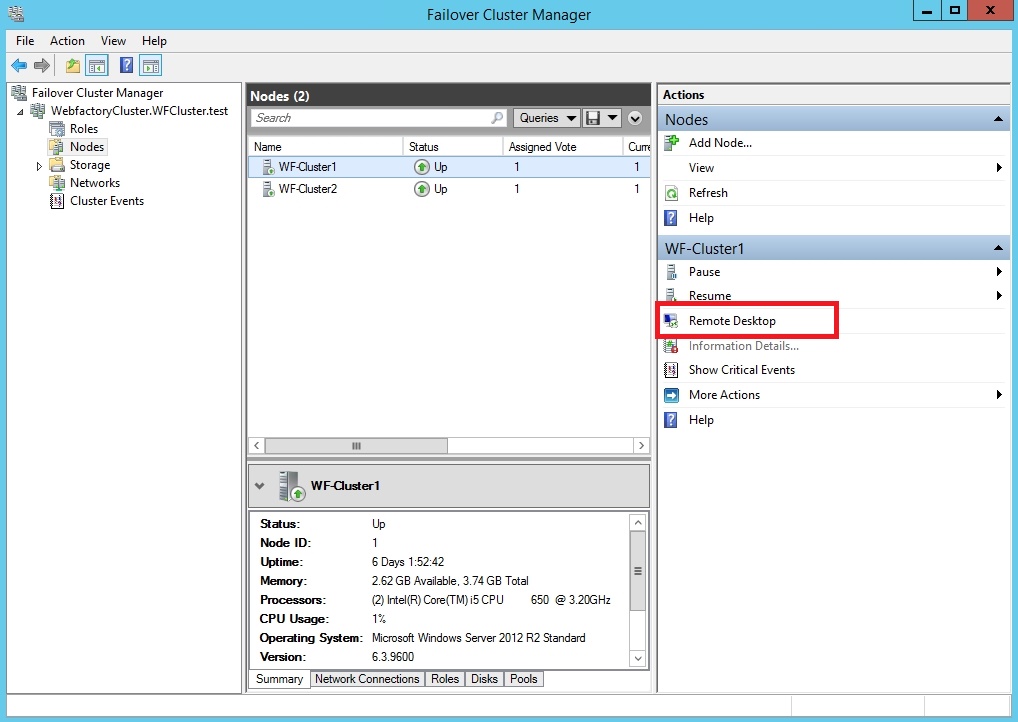Open the Action menu
The width and height of the screenshot is (1018, 722).
pyautogui.click(x=67, y=41)
